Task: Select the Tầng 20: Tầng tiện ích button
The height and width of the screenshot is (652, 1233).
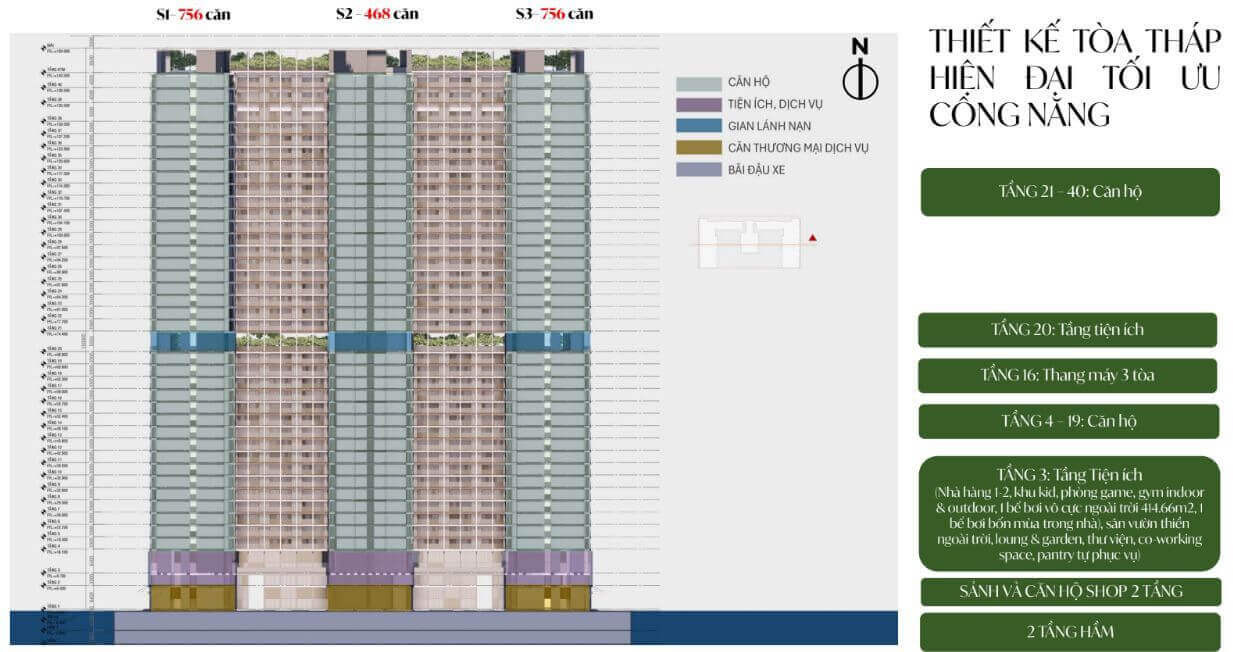Action: coord(1067,330)
